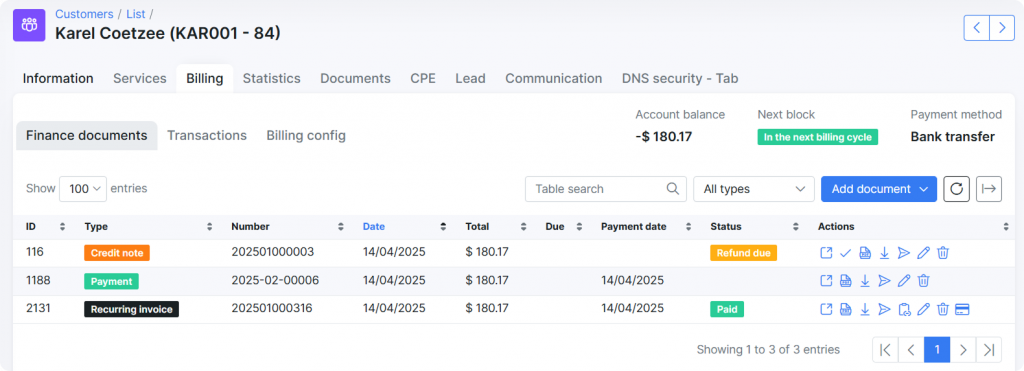The height and width of the screenshot is (371, 1024).
Task: Go to next page of results
Action: click(963, 350)
